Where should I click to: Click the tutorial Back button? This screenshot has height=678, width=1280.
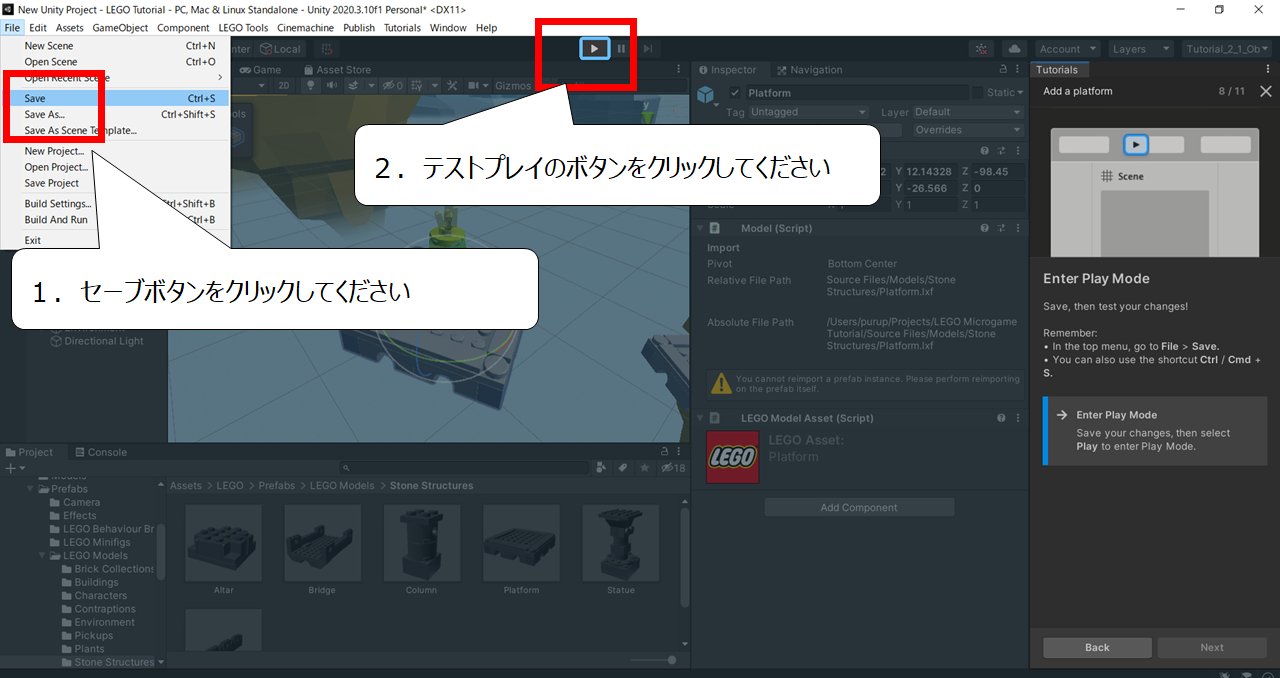coord(1097,647)
